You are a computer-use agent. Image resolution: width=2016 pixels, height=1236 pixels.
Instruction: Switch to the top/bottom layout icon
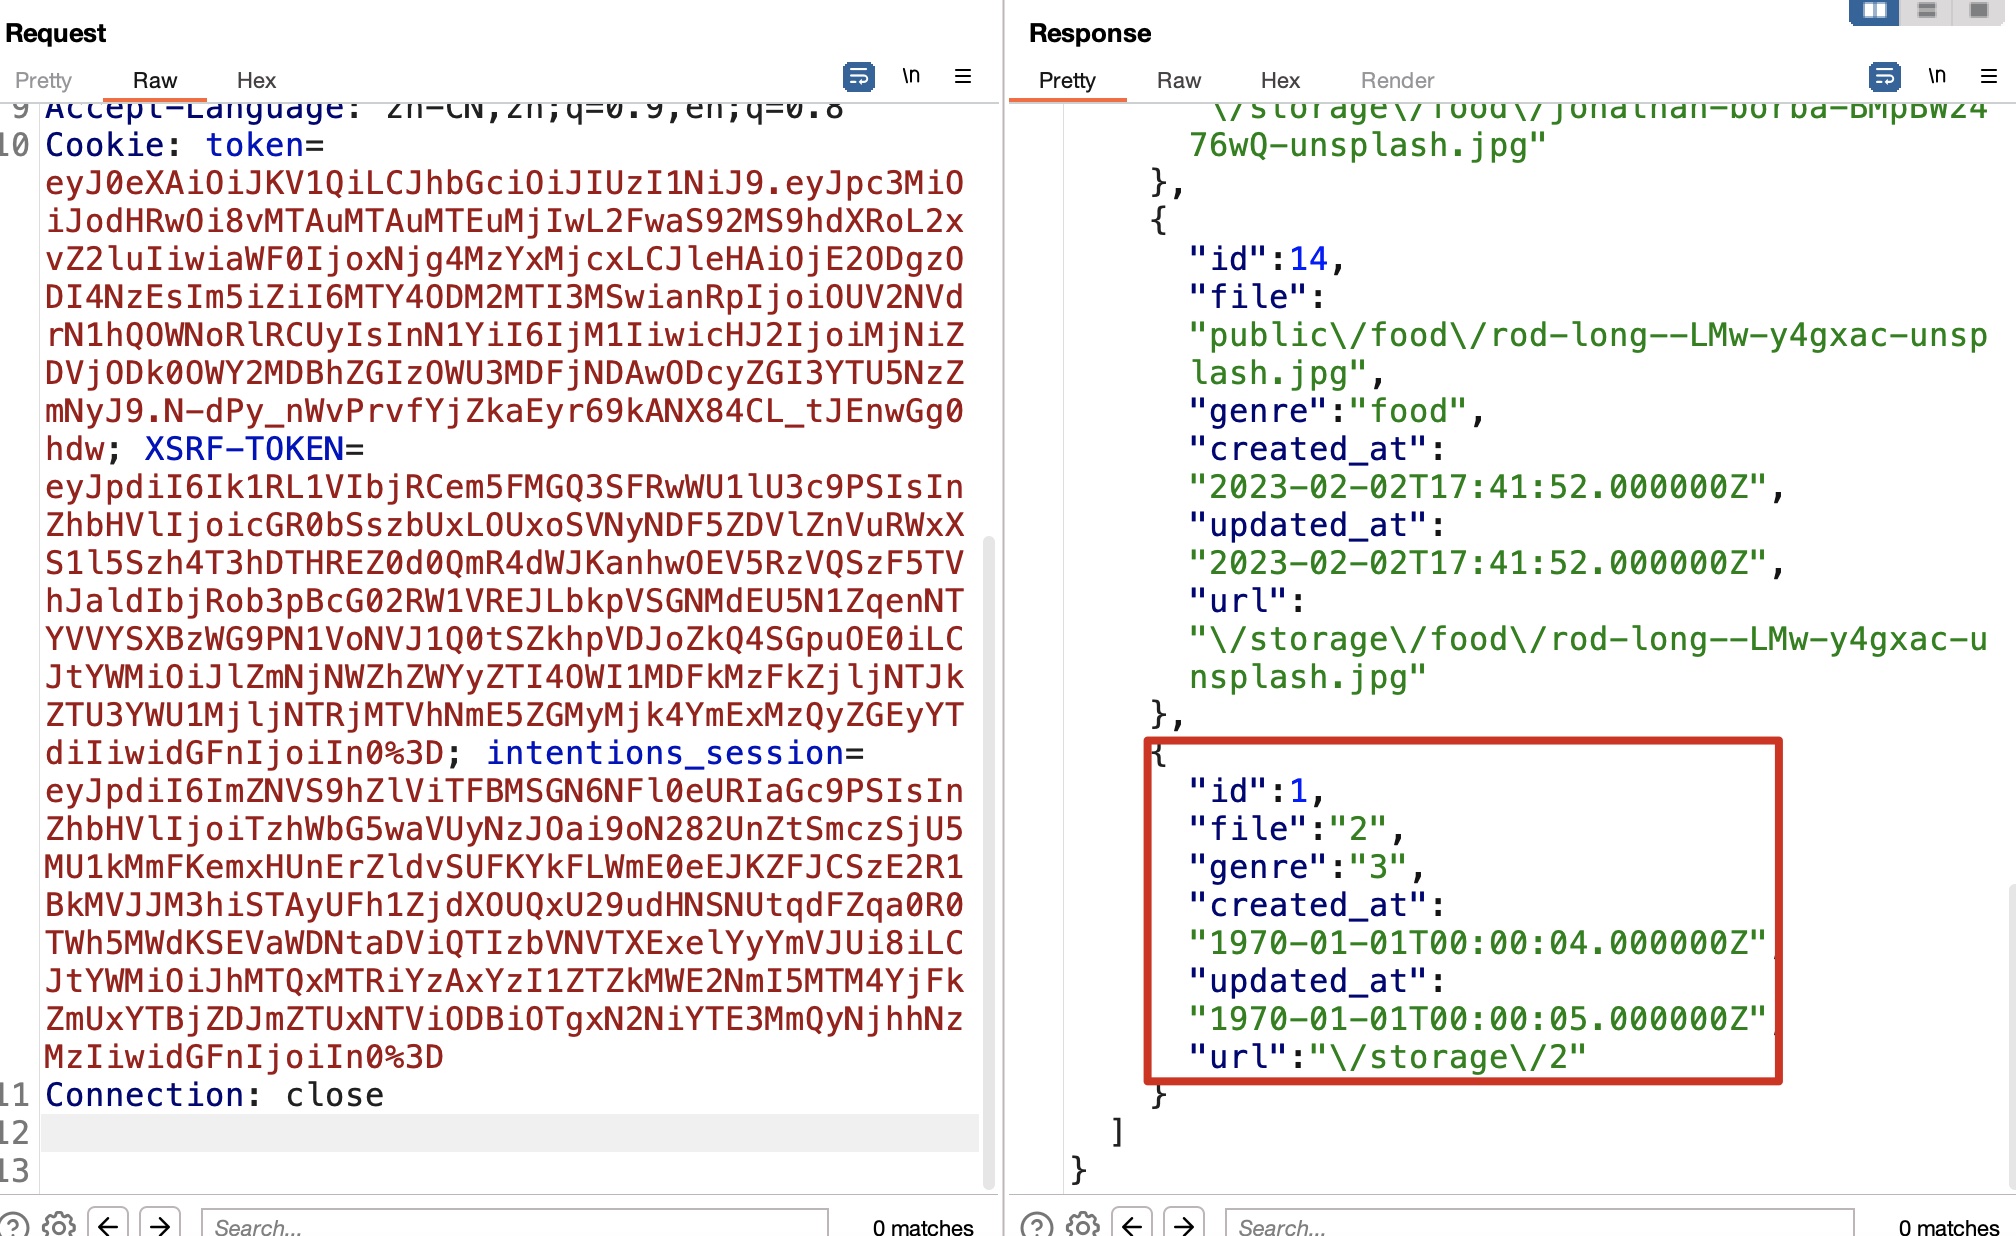click(x=1926, y=11)
